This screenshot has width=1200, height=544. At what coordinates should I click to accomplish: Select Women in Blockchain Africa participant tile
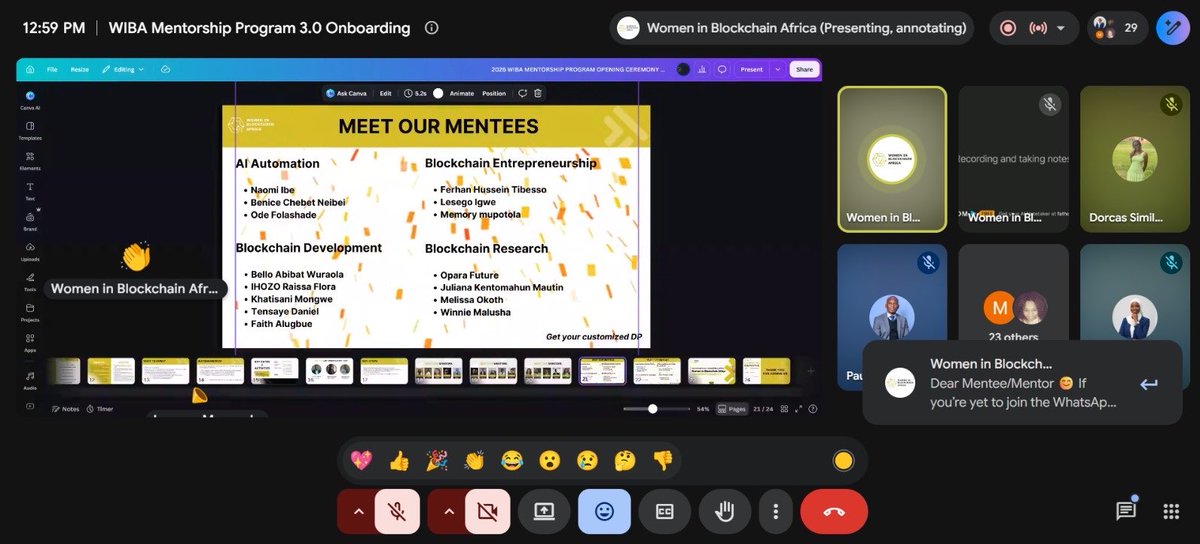click(x=892, y=158)
